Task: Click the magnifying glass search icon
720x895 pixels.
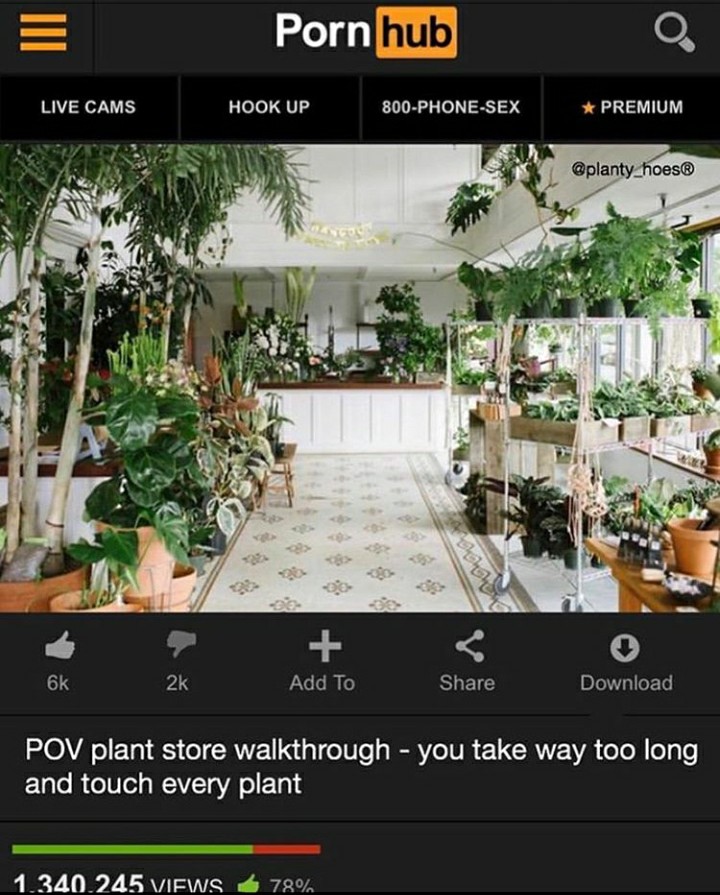Action: [674, 33]
